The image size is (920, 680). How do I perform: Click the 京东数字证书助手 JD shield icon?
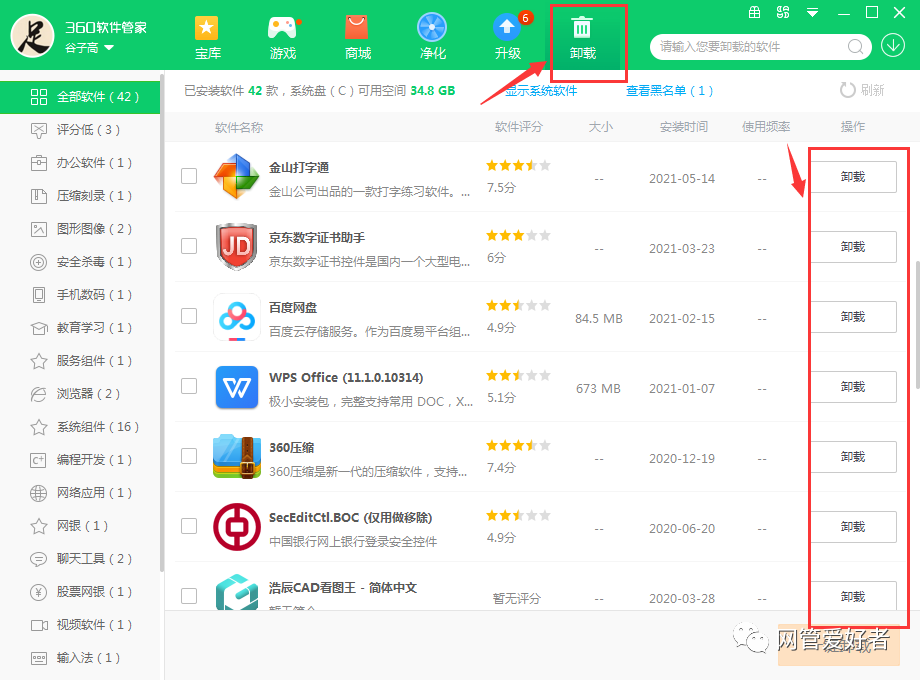(236, 246)
